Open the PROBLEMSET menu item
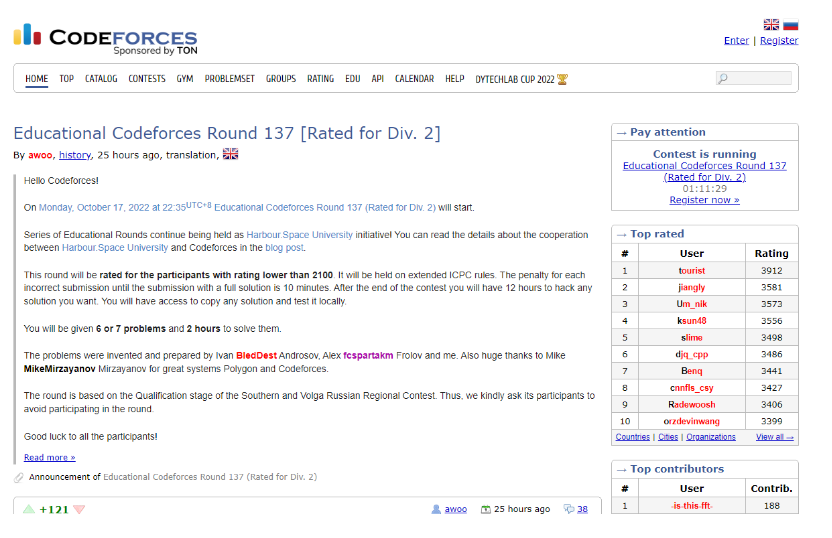 click(x=230, y=79)
